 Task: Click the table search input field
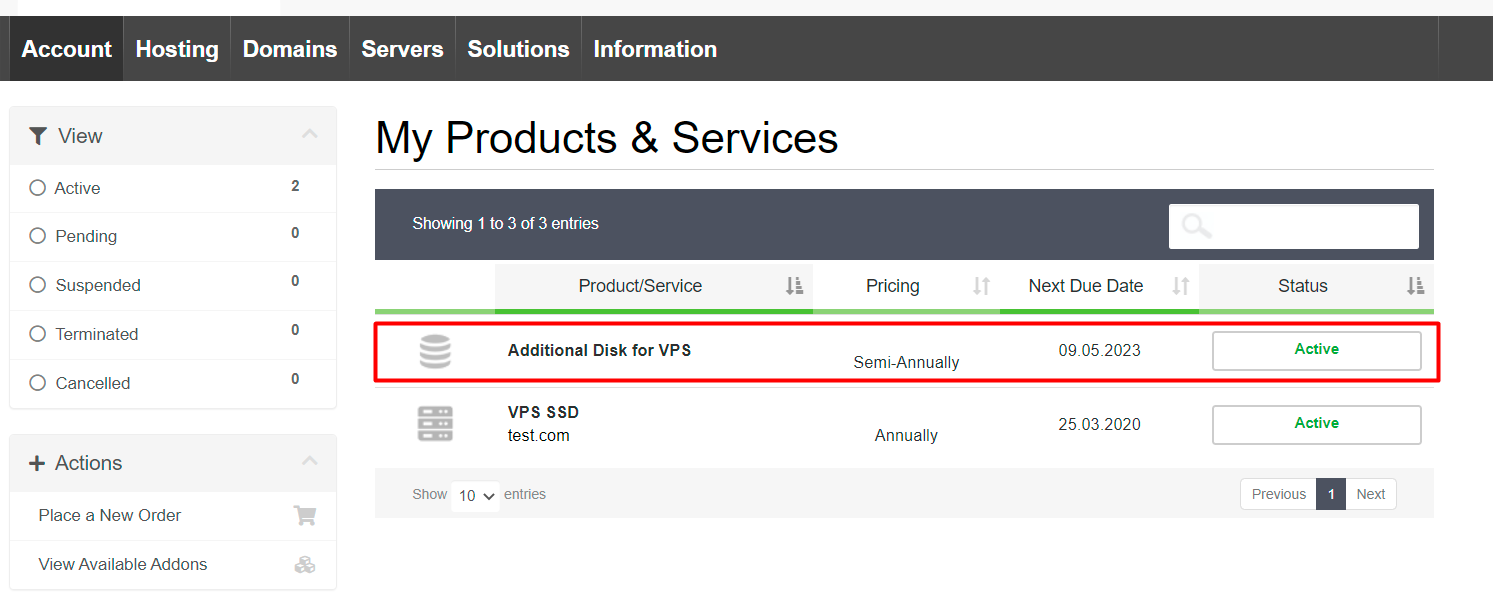(x=1310, y=226)
